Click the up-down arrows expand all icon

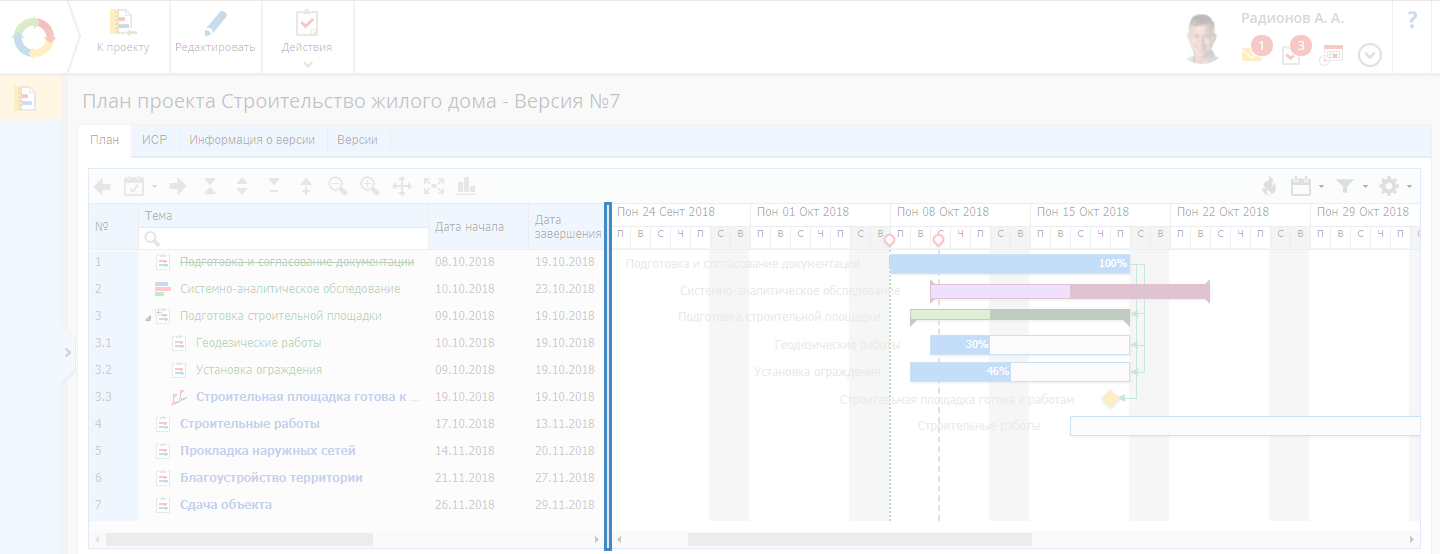[242, 186]
